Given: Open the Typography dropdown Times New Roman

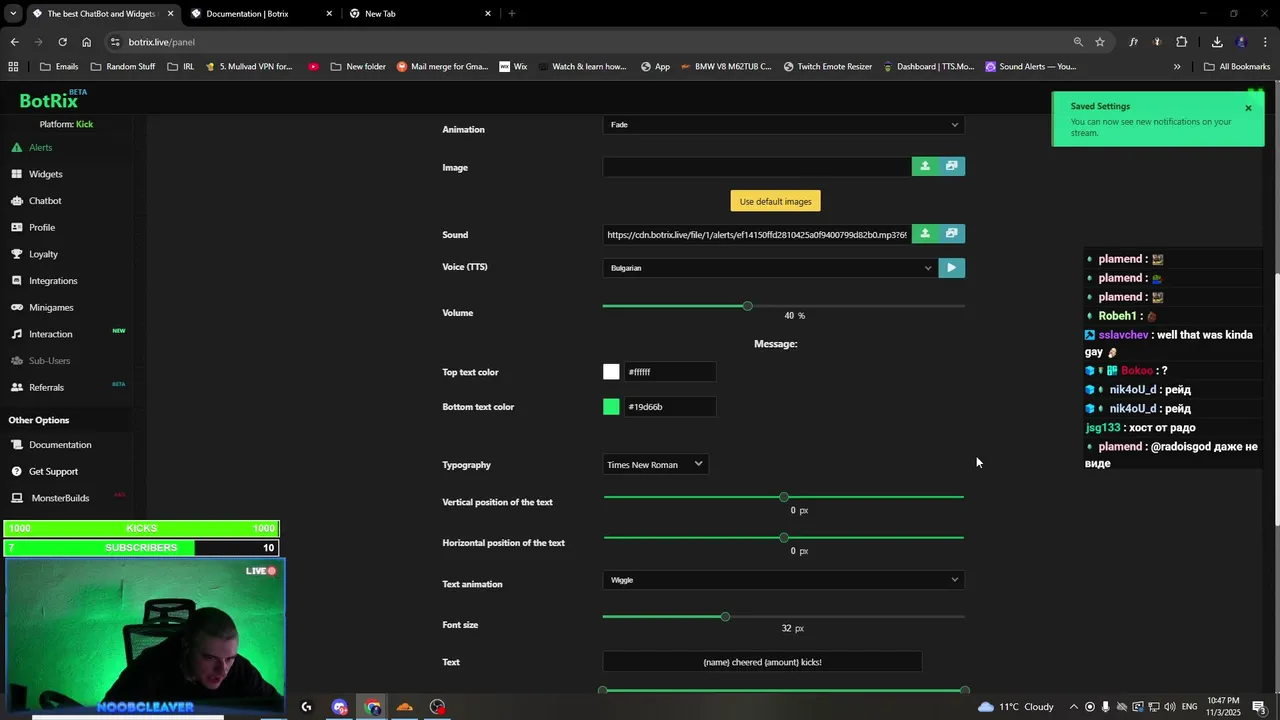Looking at the screenshot, I should point(655,464).
